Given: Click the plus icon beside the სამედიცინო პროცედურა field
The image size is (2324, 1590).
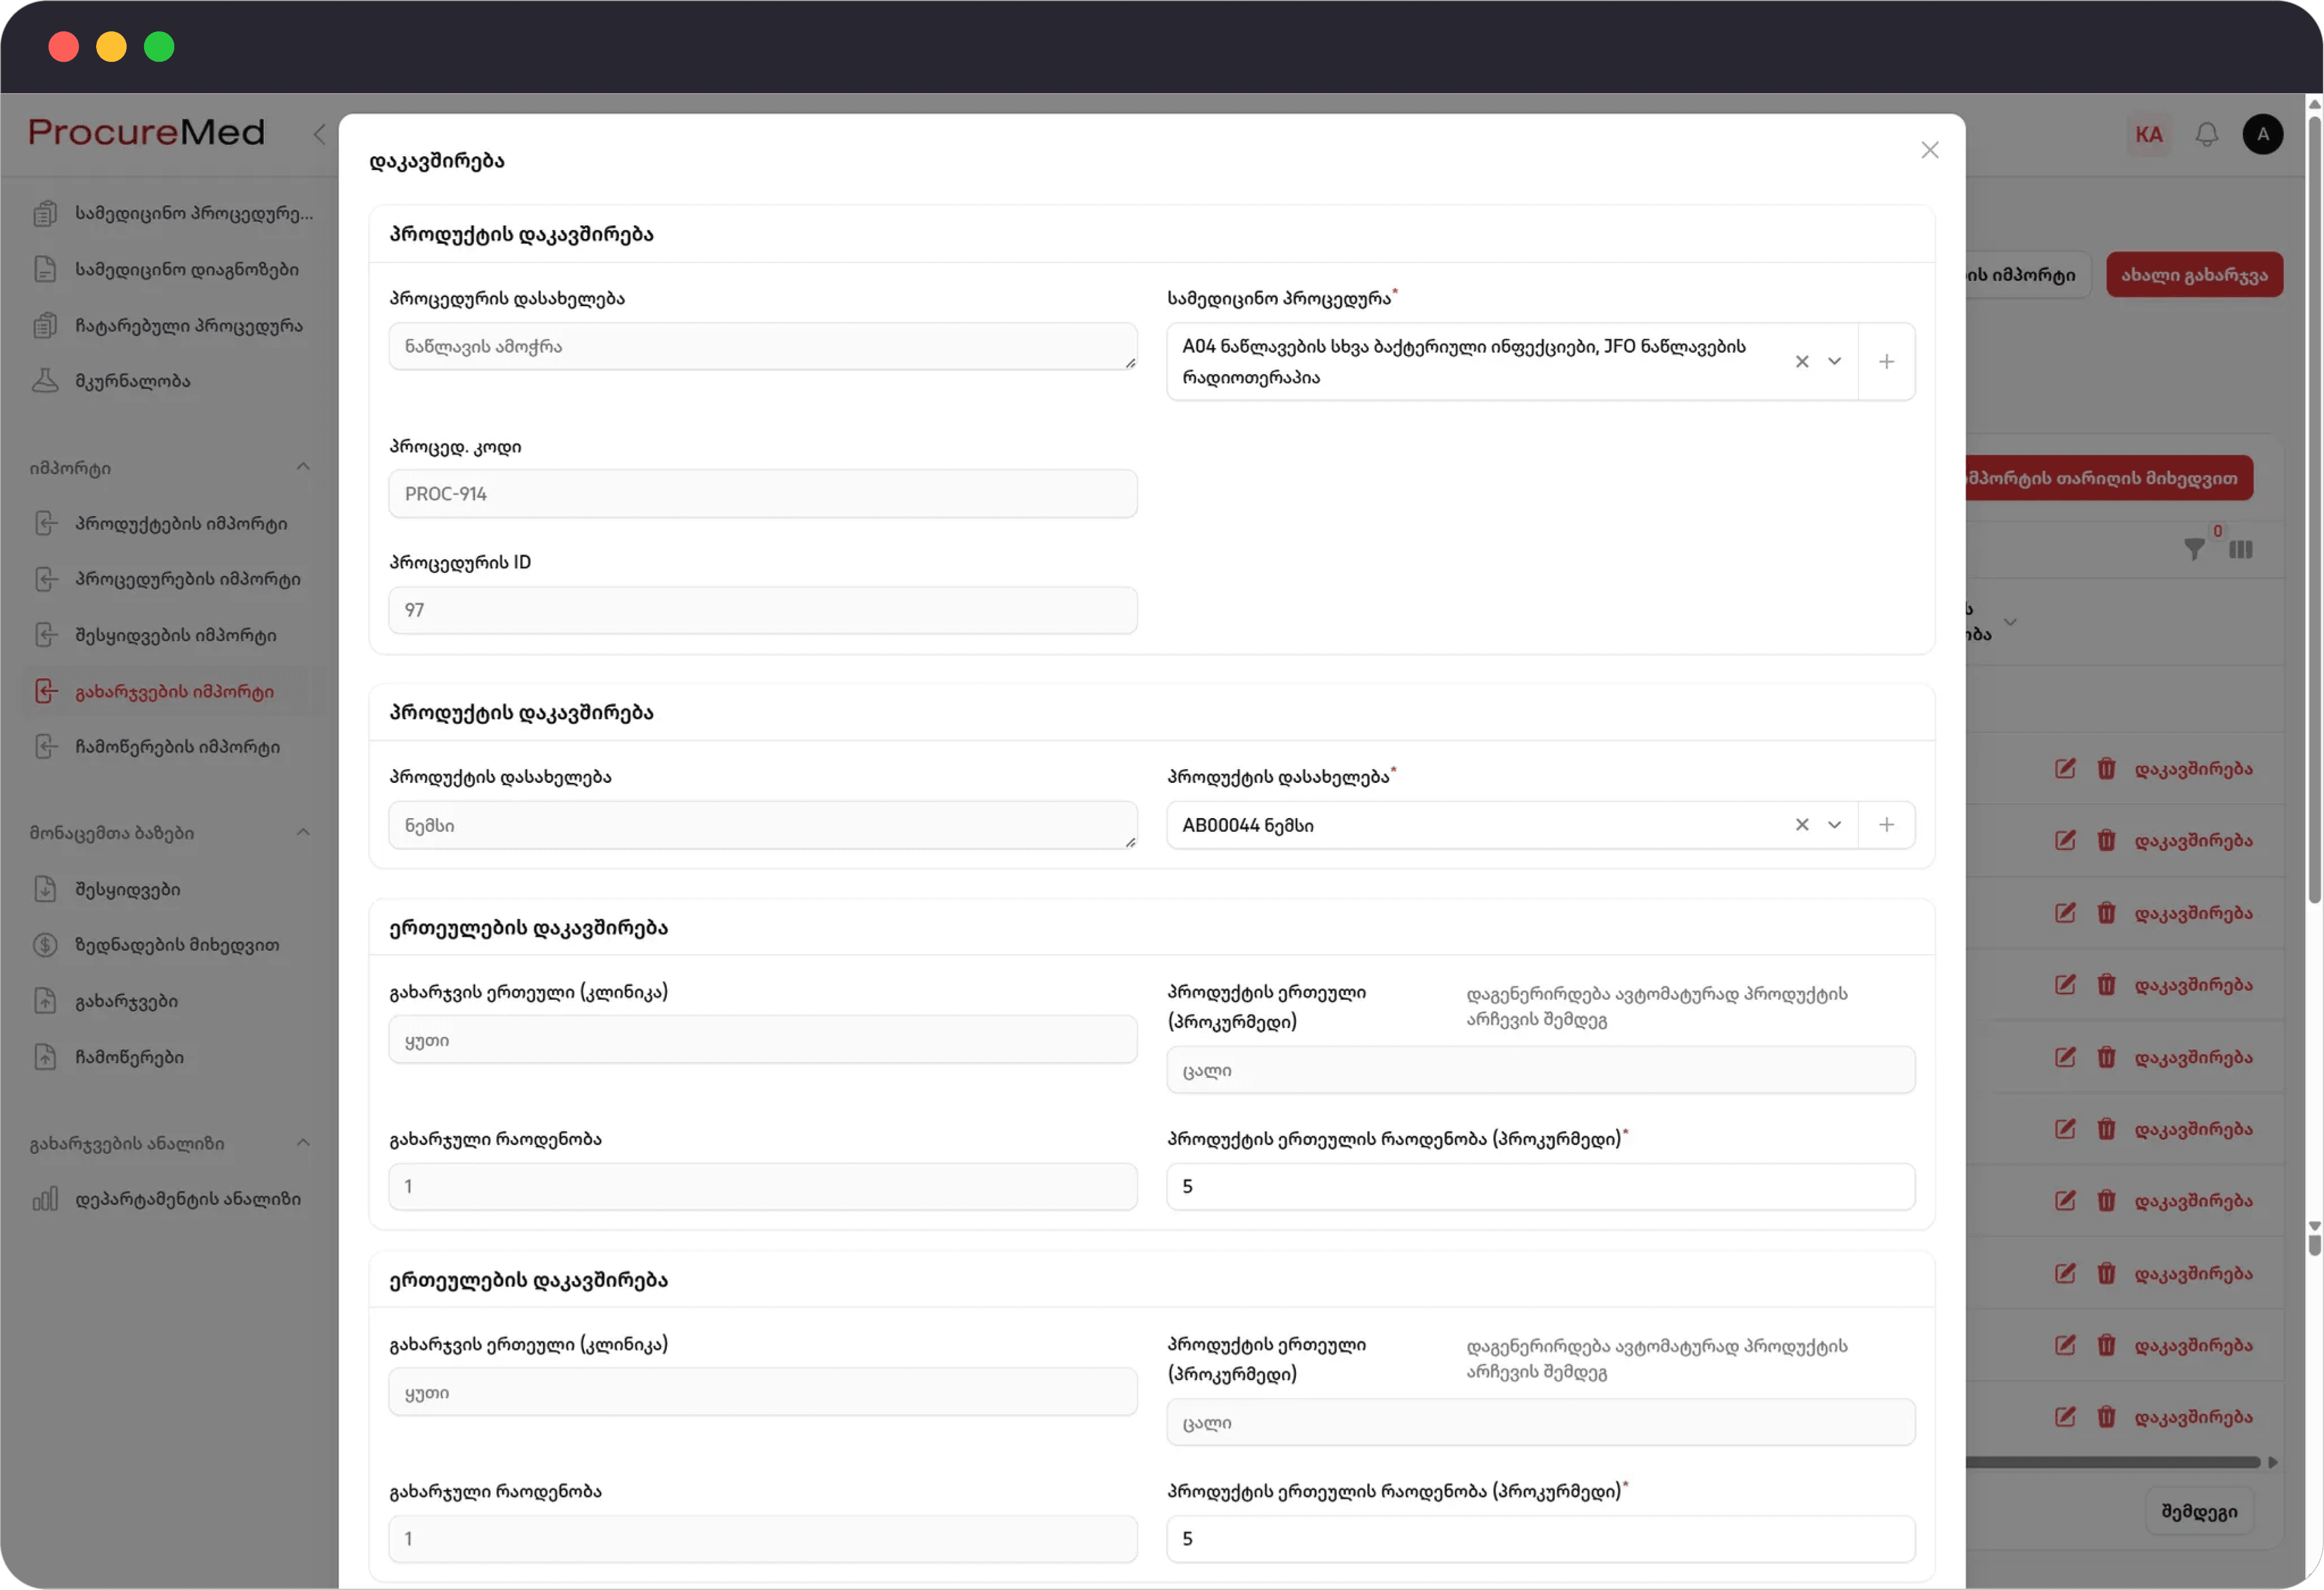Looking at the screenshot, I should 1886,362.
